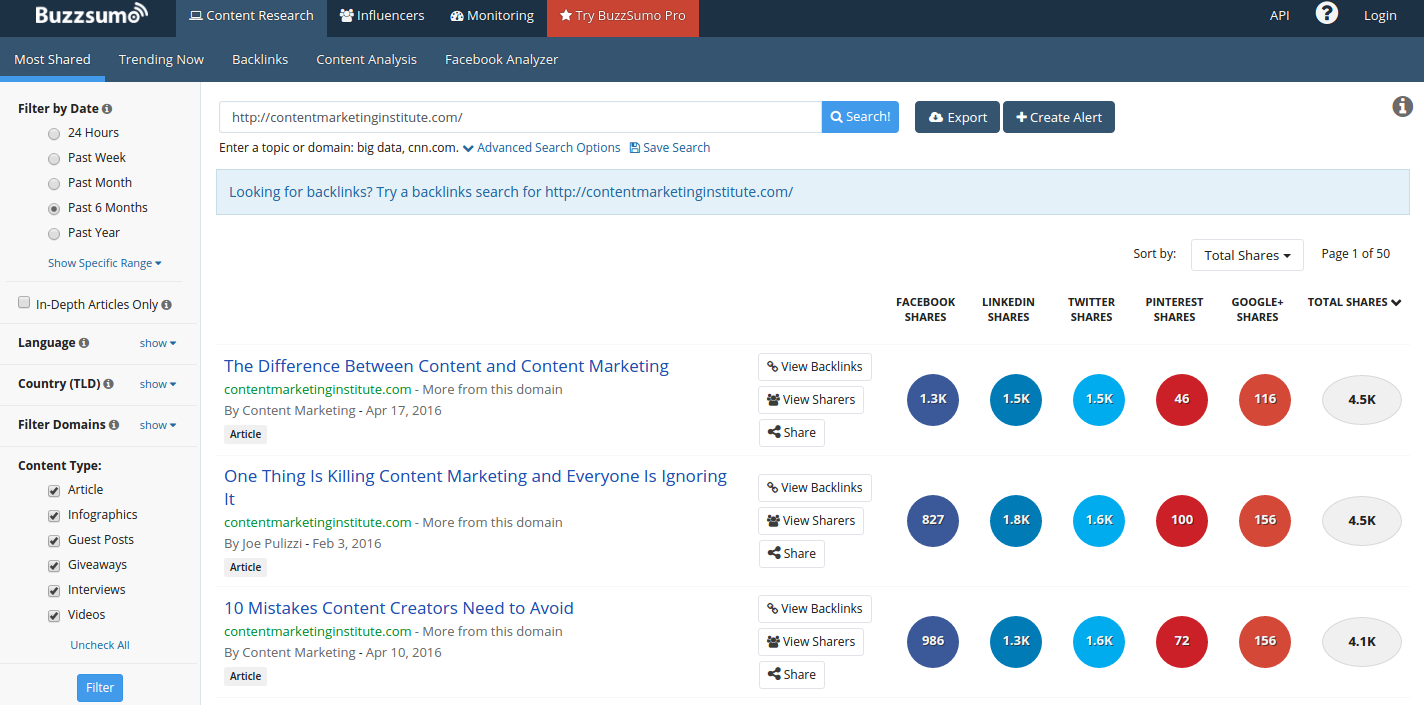Click info icon next to Filter Domains
Screen dimensions: 1424x705
[114, 425]
